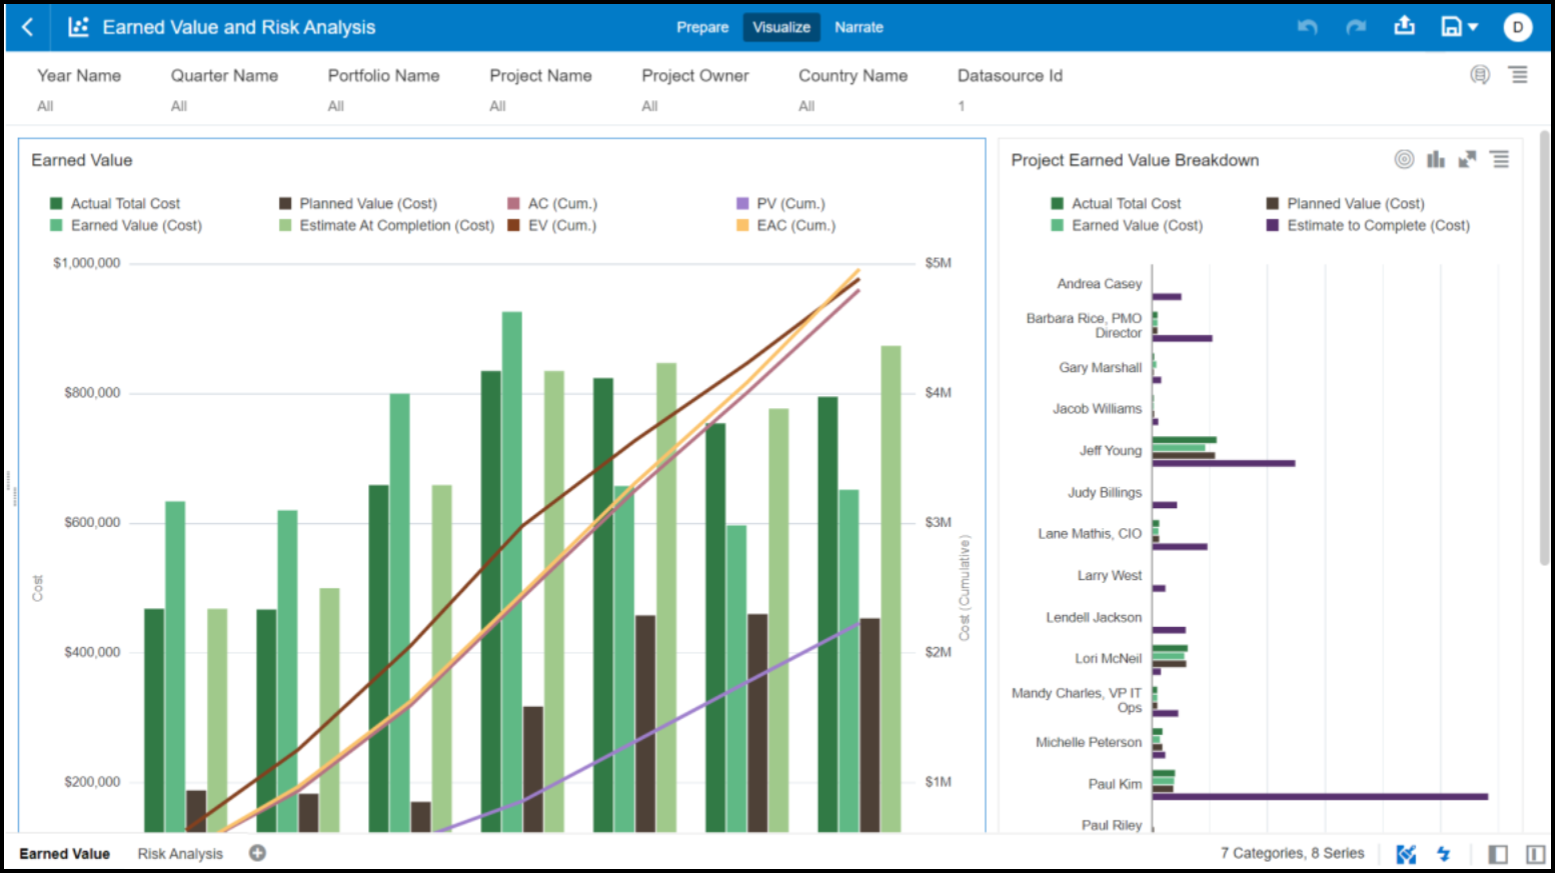The height and width of the screenshot is (873, 1555).
Task: Select the Andrea Casey category label
Action: [x=1099, y=284]
